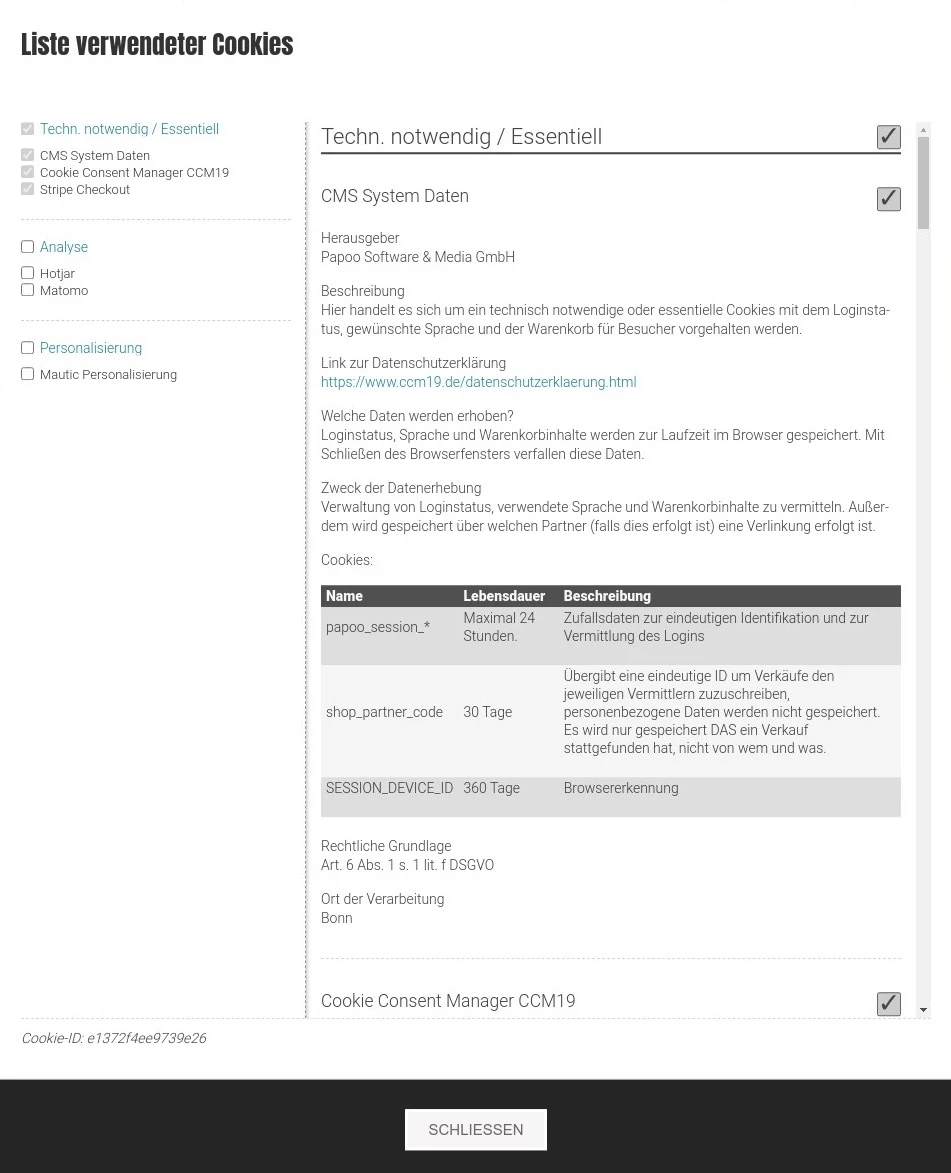Open the CCM19 Datenschutzerklaerung link

pyautogui.click(x=478, y=381)
